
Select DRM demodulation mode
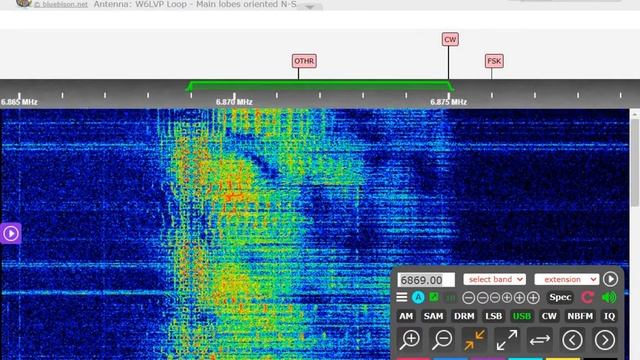[x=464, y=316]
